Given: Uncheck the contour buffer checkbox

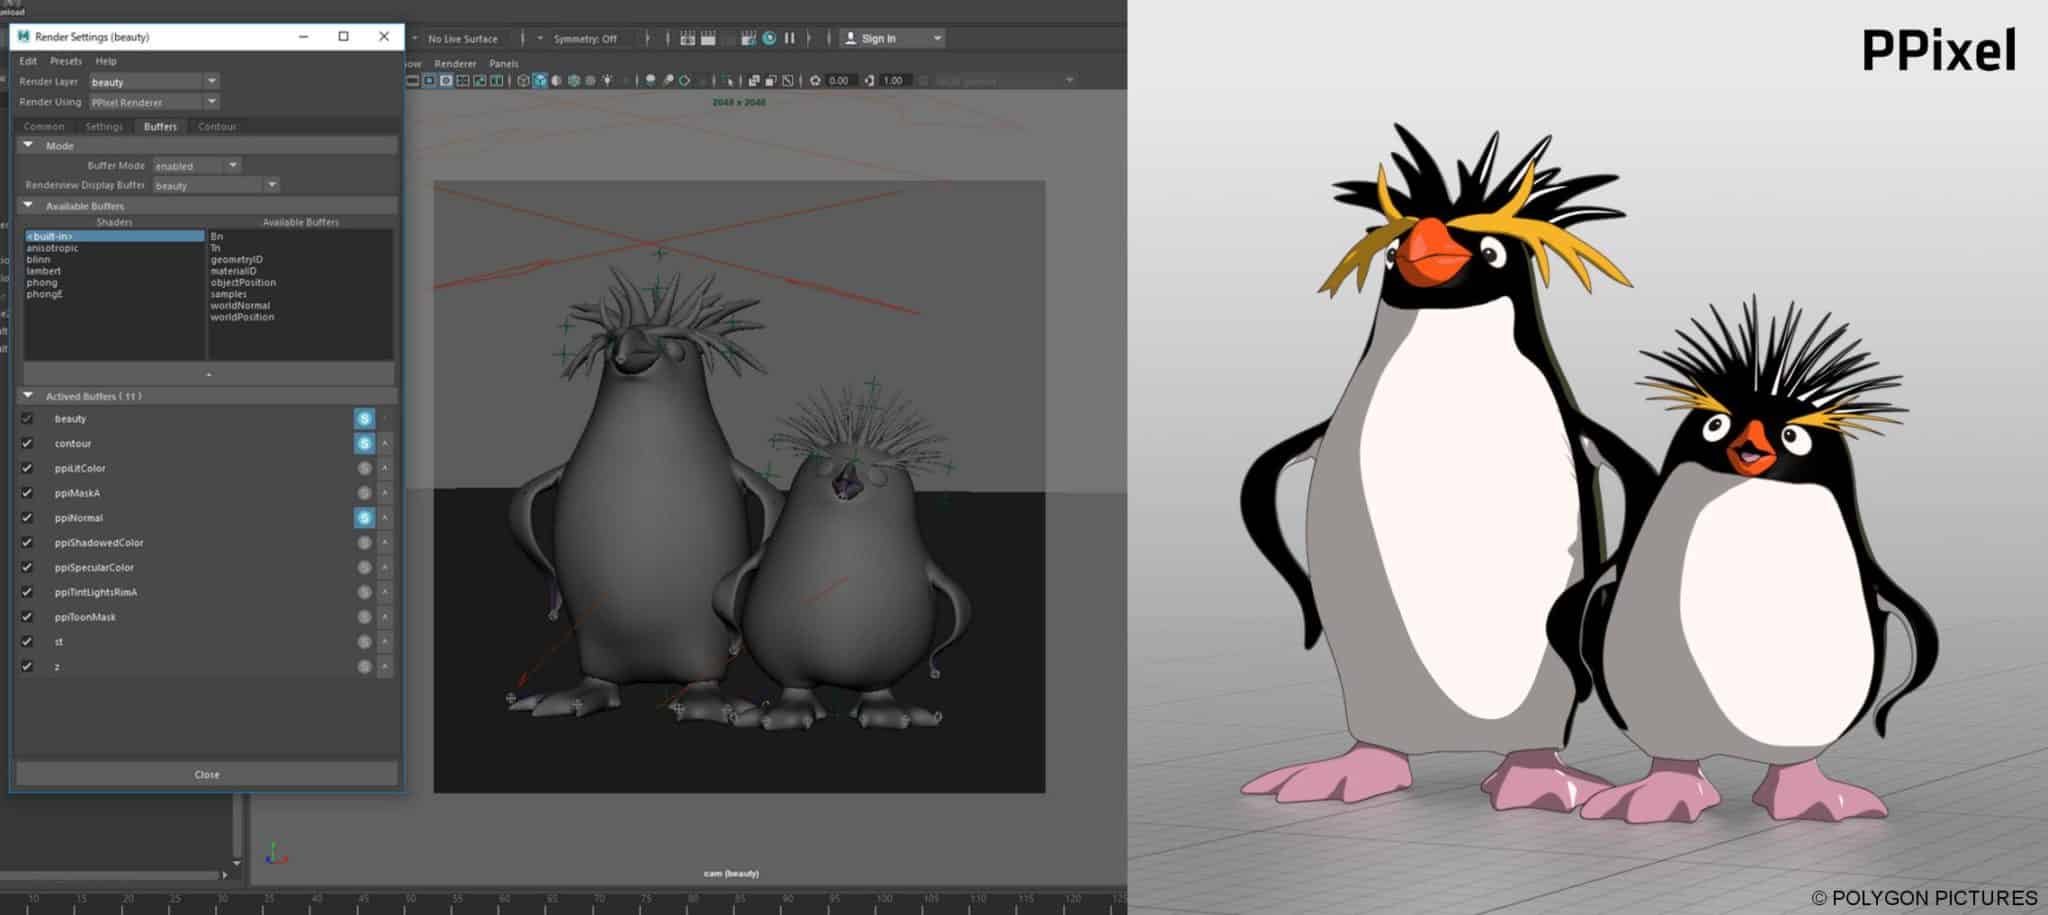Looking at the screenshot, I should (x=27, y=443).
